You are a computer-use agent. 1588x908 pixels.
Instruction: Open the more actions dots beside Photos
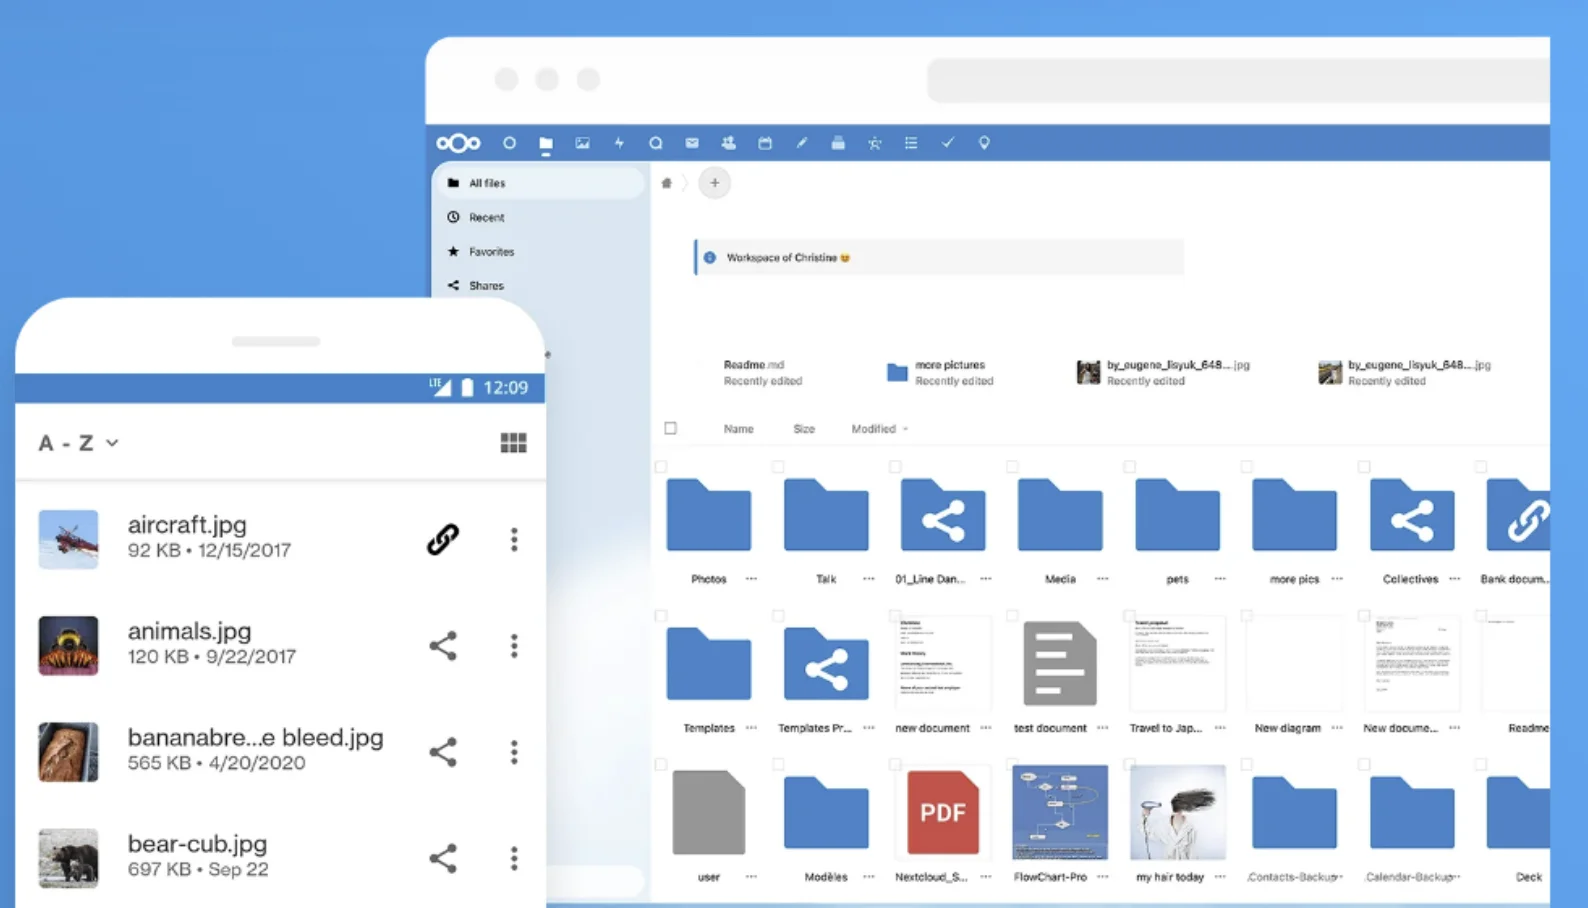point(751,579)
